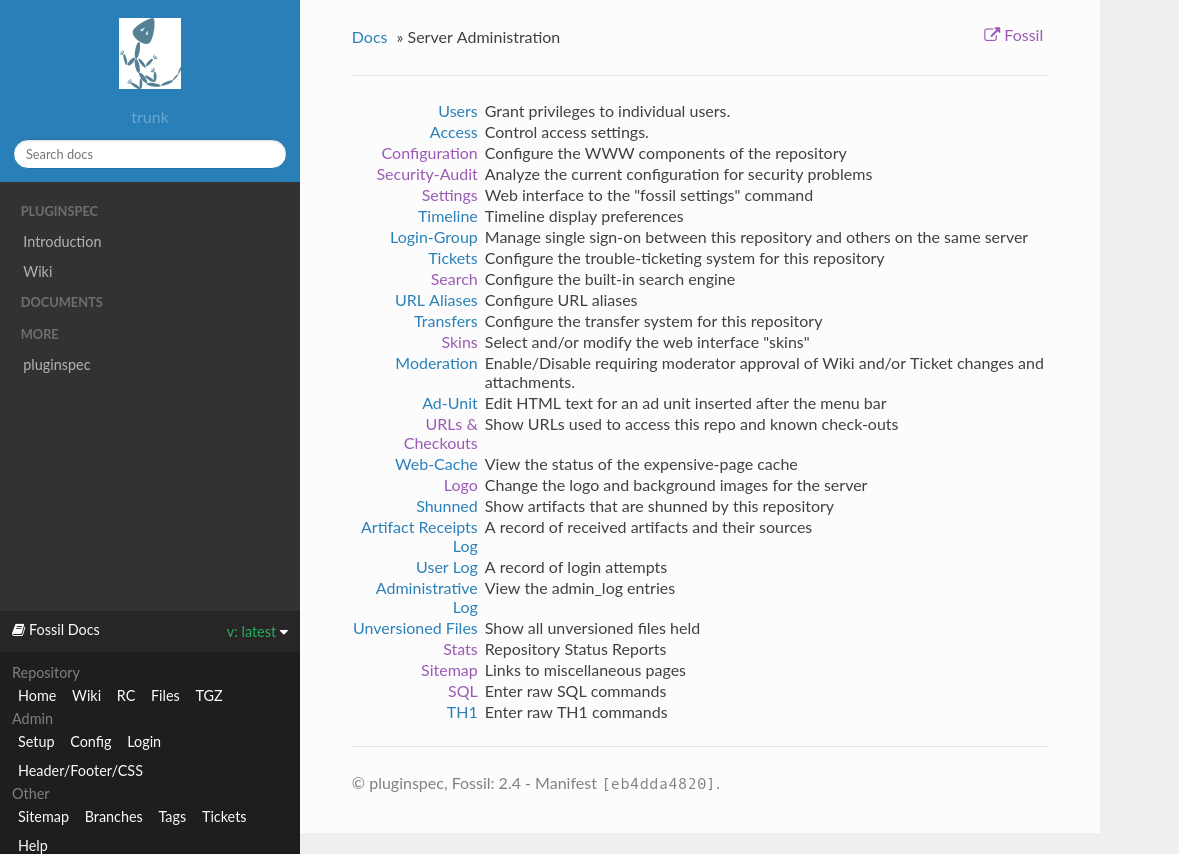
Task: Open the pluginspec sidebar entry
Action: point(57,365)
